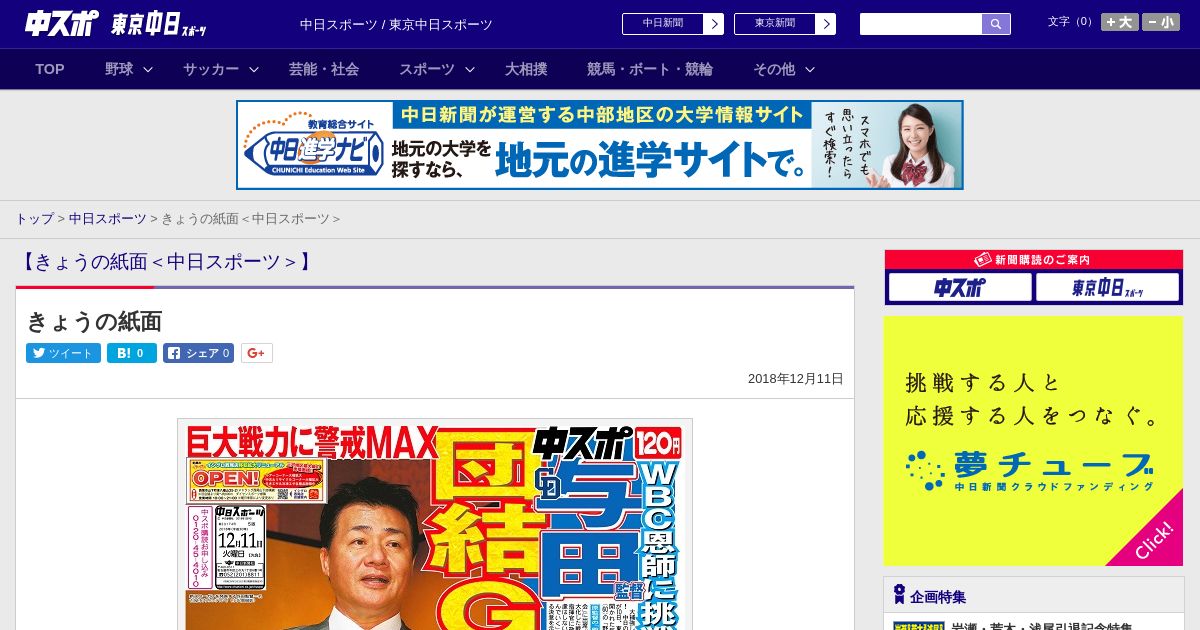Open 競馬・ボート・競輪 navigation item
1200x630 pixels.
650,69
